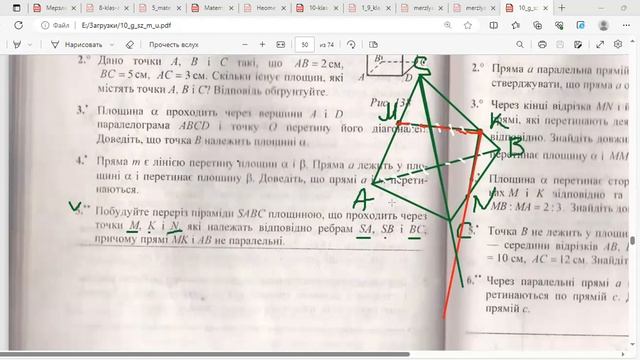Screen dimensions: 640x360
Task: Activate the Нарисовать draw tool
Action: click(76, 44)
